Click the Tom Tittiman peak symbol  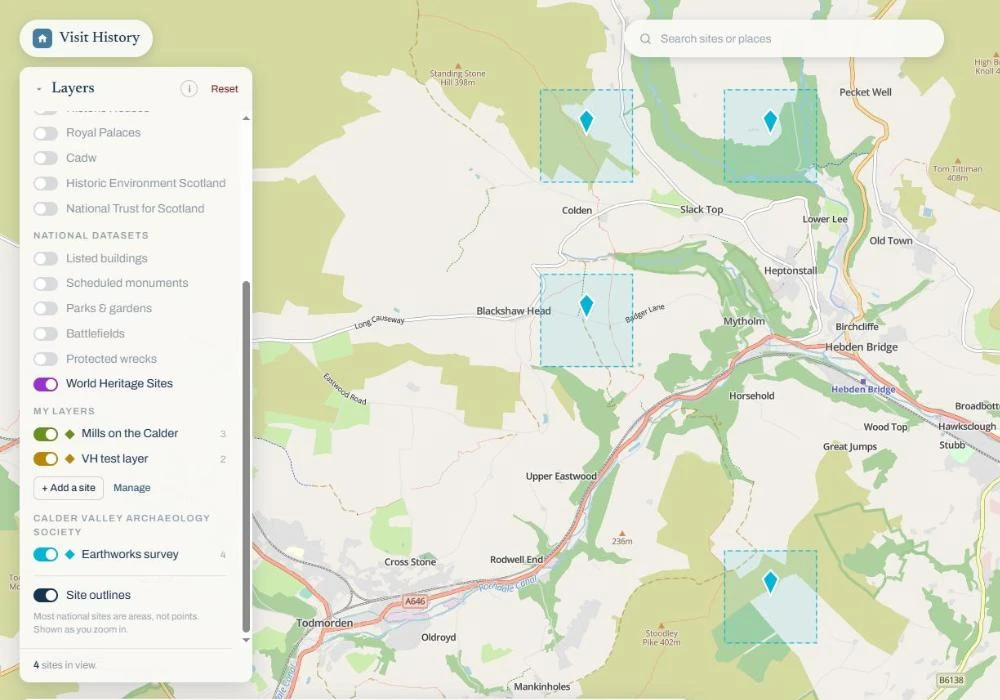pos(957,161)
